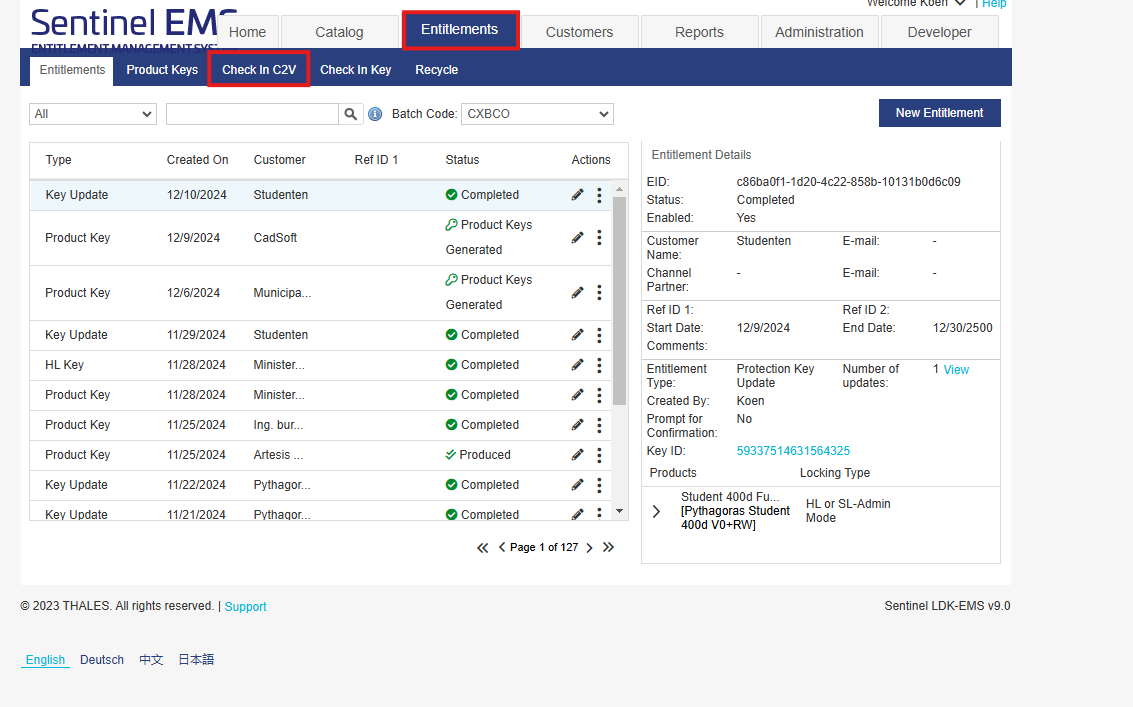Switch to the Check In C2V sub-tab
Image resolution: width=1133 pixels, height=707 pixels.
(259, 69)
